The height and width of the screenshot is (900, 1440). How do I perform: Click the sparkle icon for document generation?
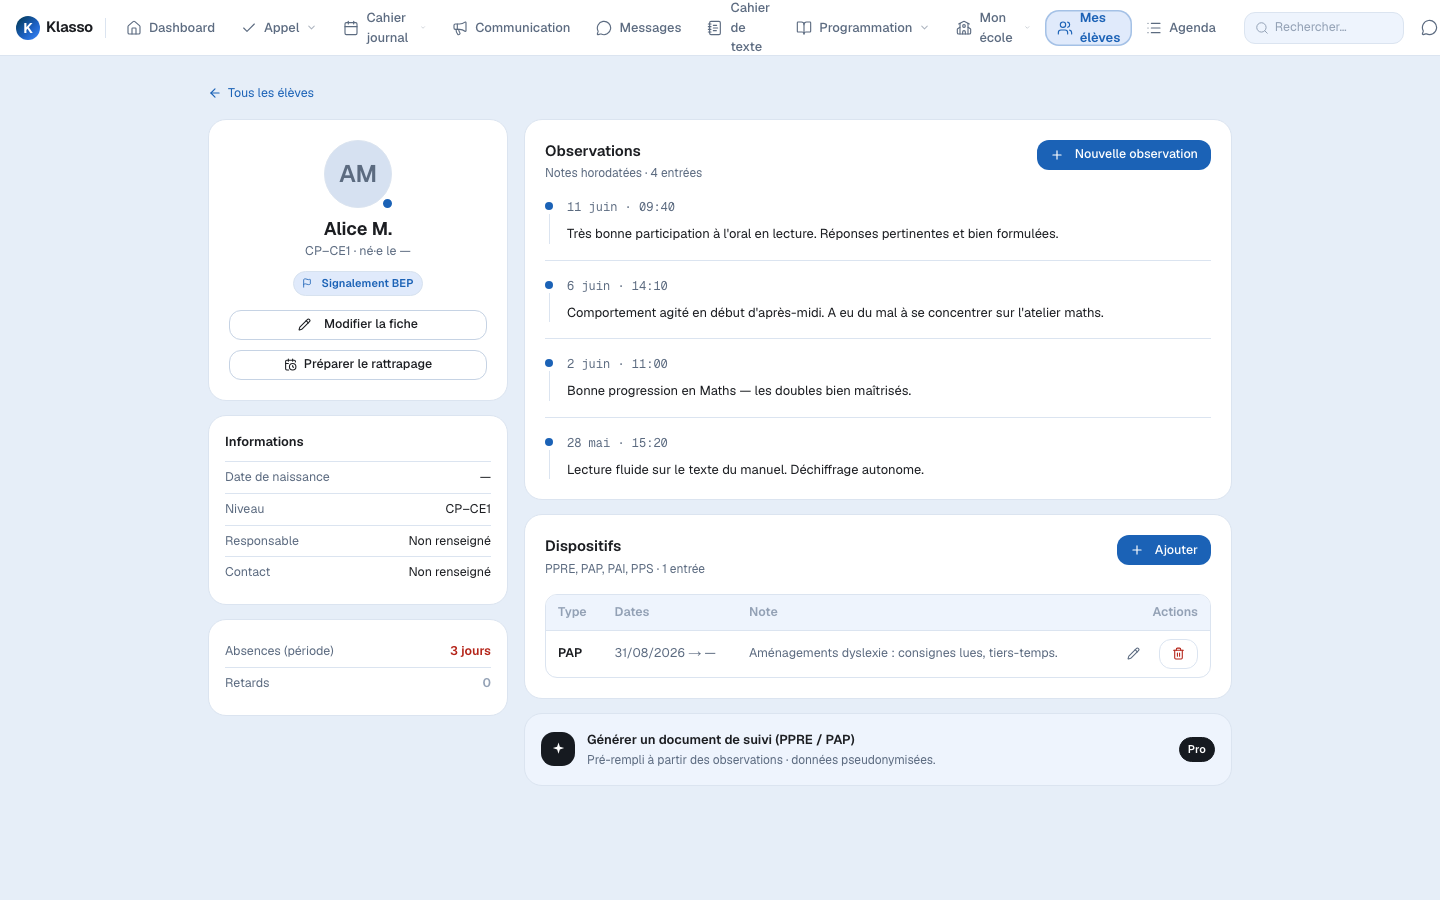coord(558,749)
